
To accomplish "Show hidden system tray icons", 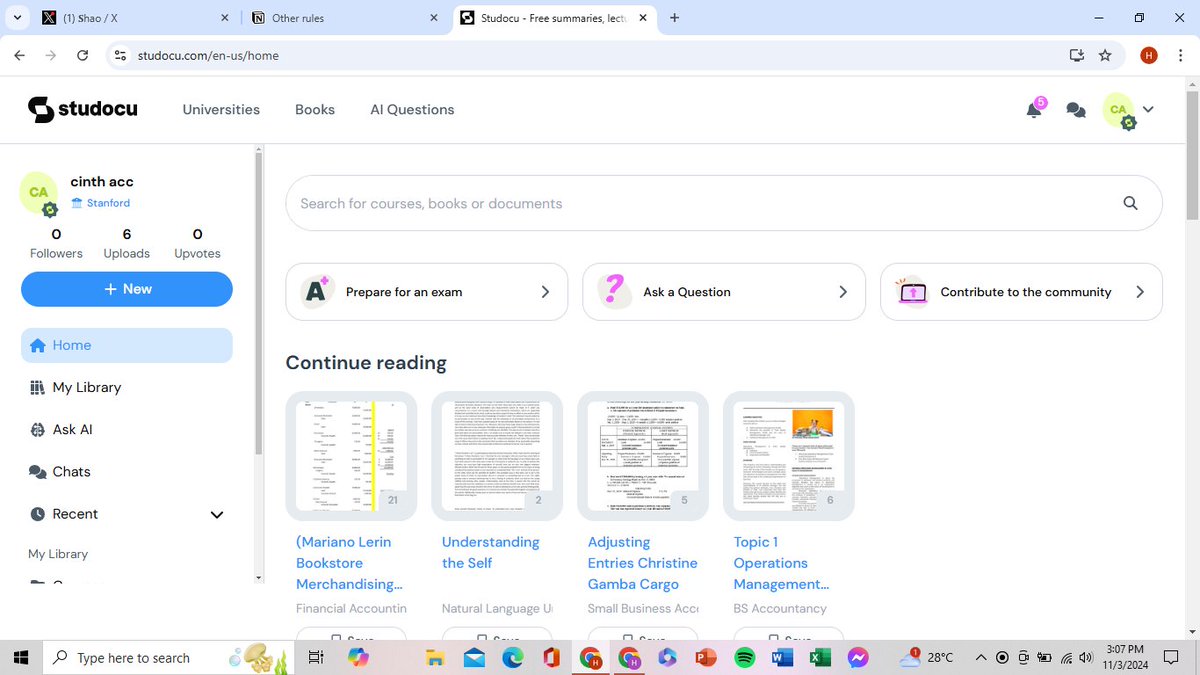I will (980, 657).
